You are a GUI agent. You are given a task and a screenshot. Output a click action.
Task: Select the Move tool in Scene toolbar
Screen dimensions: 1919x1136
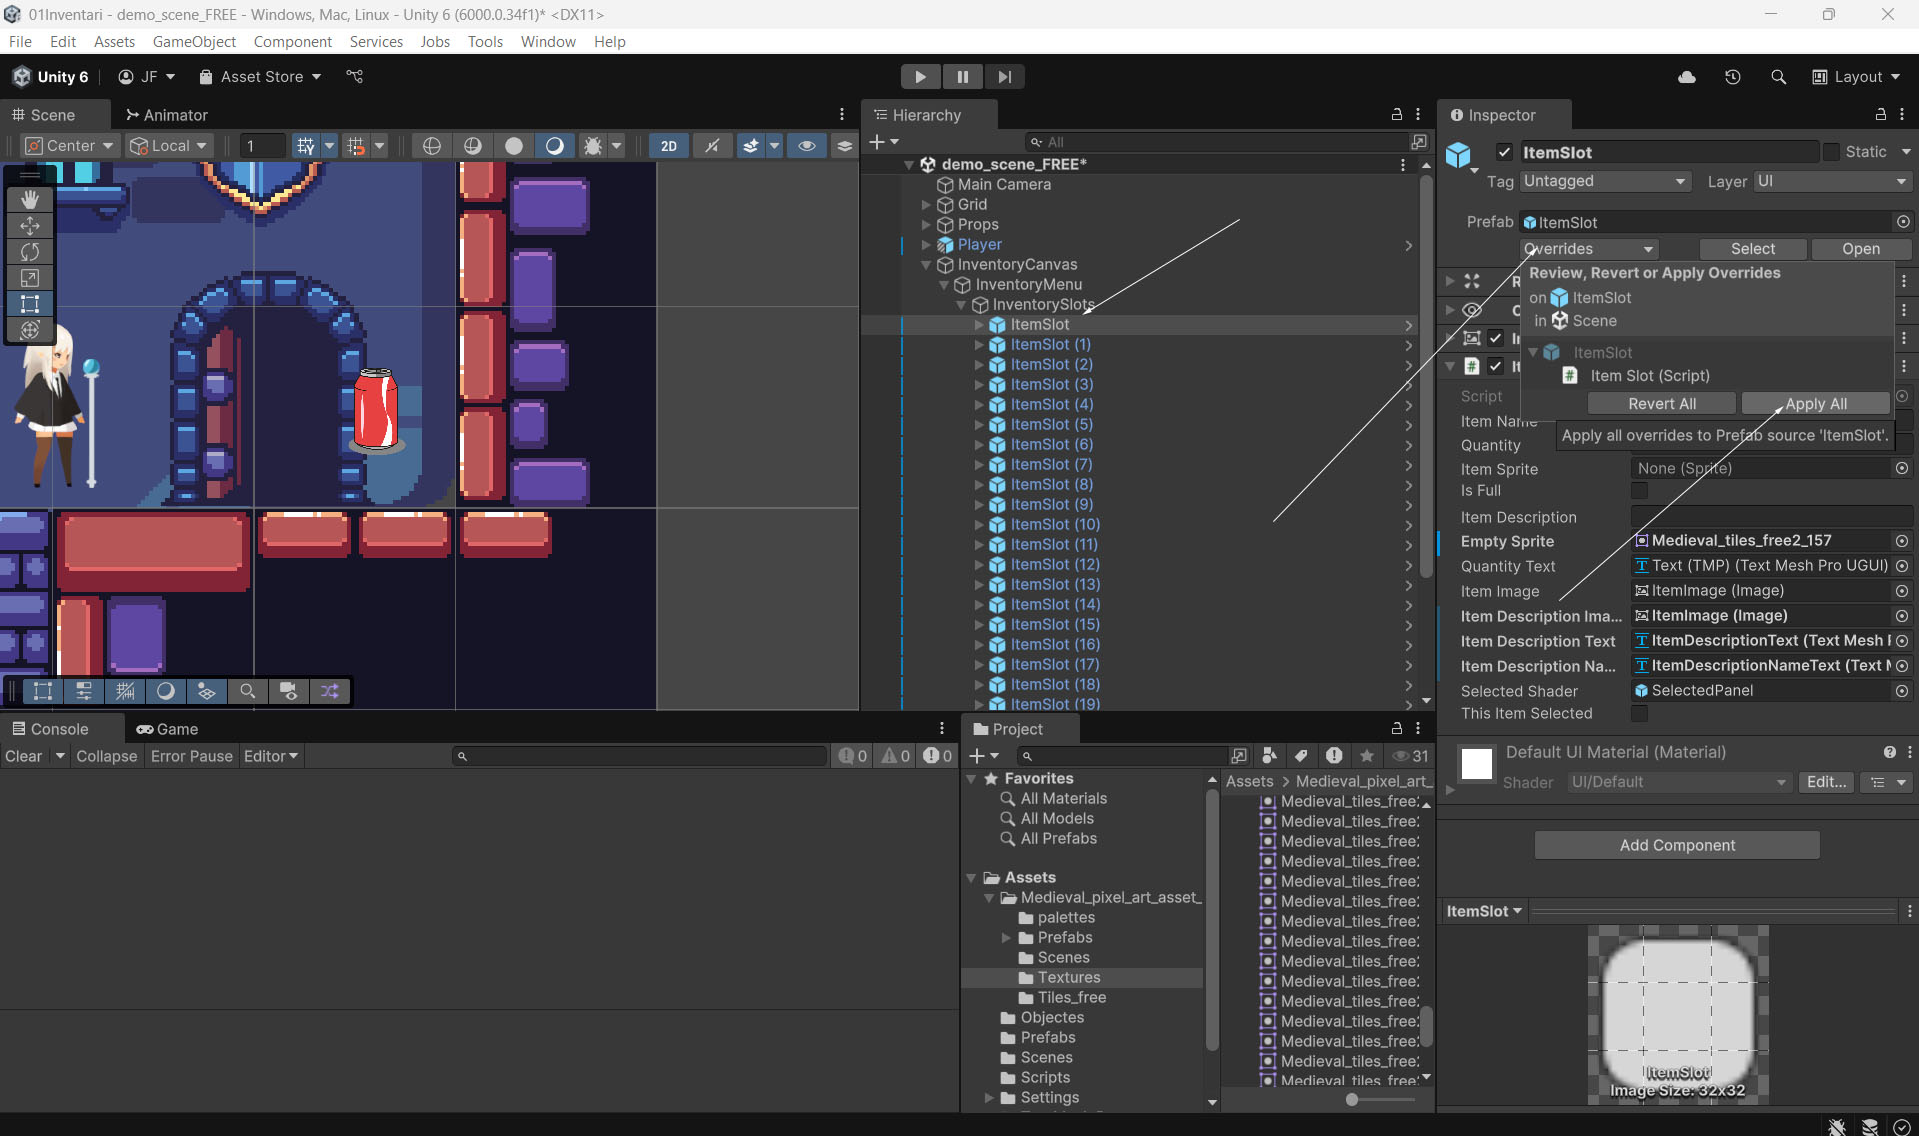[x=30, y=226]
